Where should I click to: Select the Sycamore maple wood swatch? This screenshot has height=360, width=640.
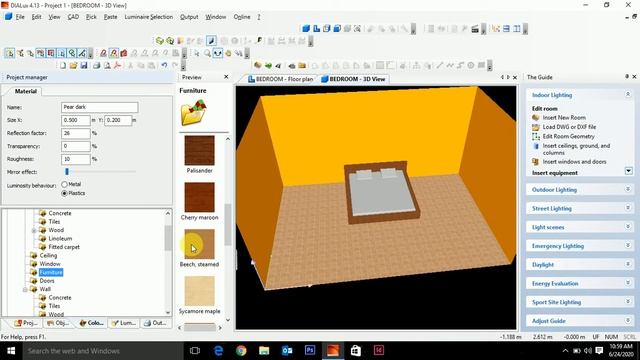tap(199, 291)
